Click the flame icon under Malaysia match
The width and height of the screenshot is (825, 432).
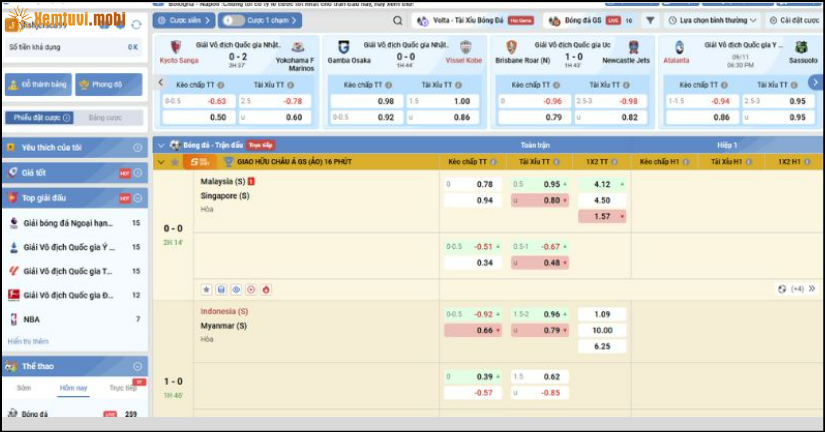click(x=266, y=289)
